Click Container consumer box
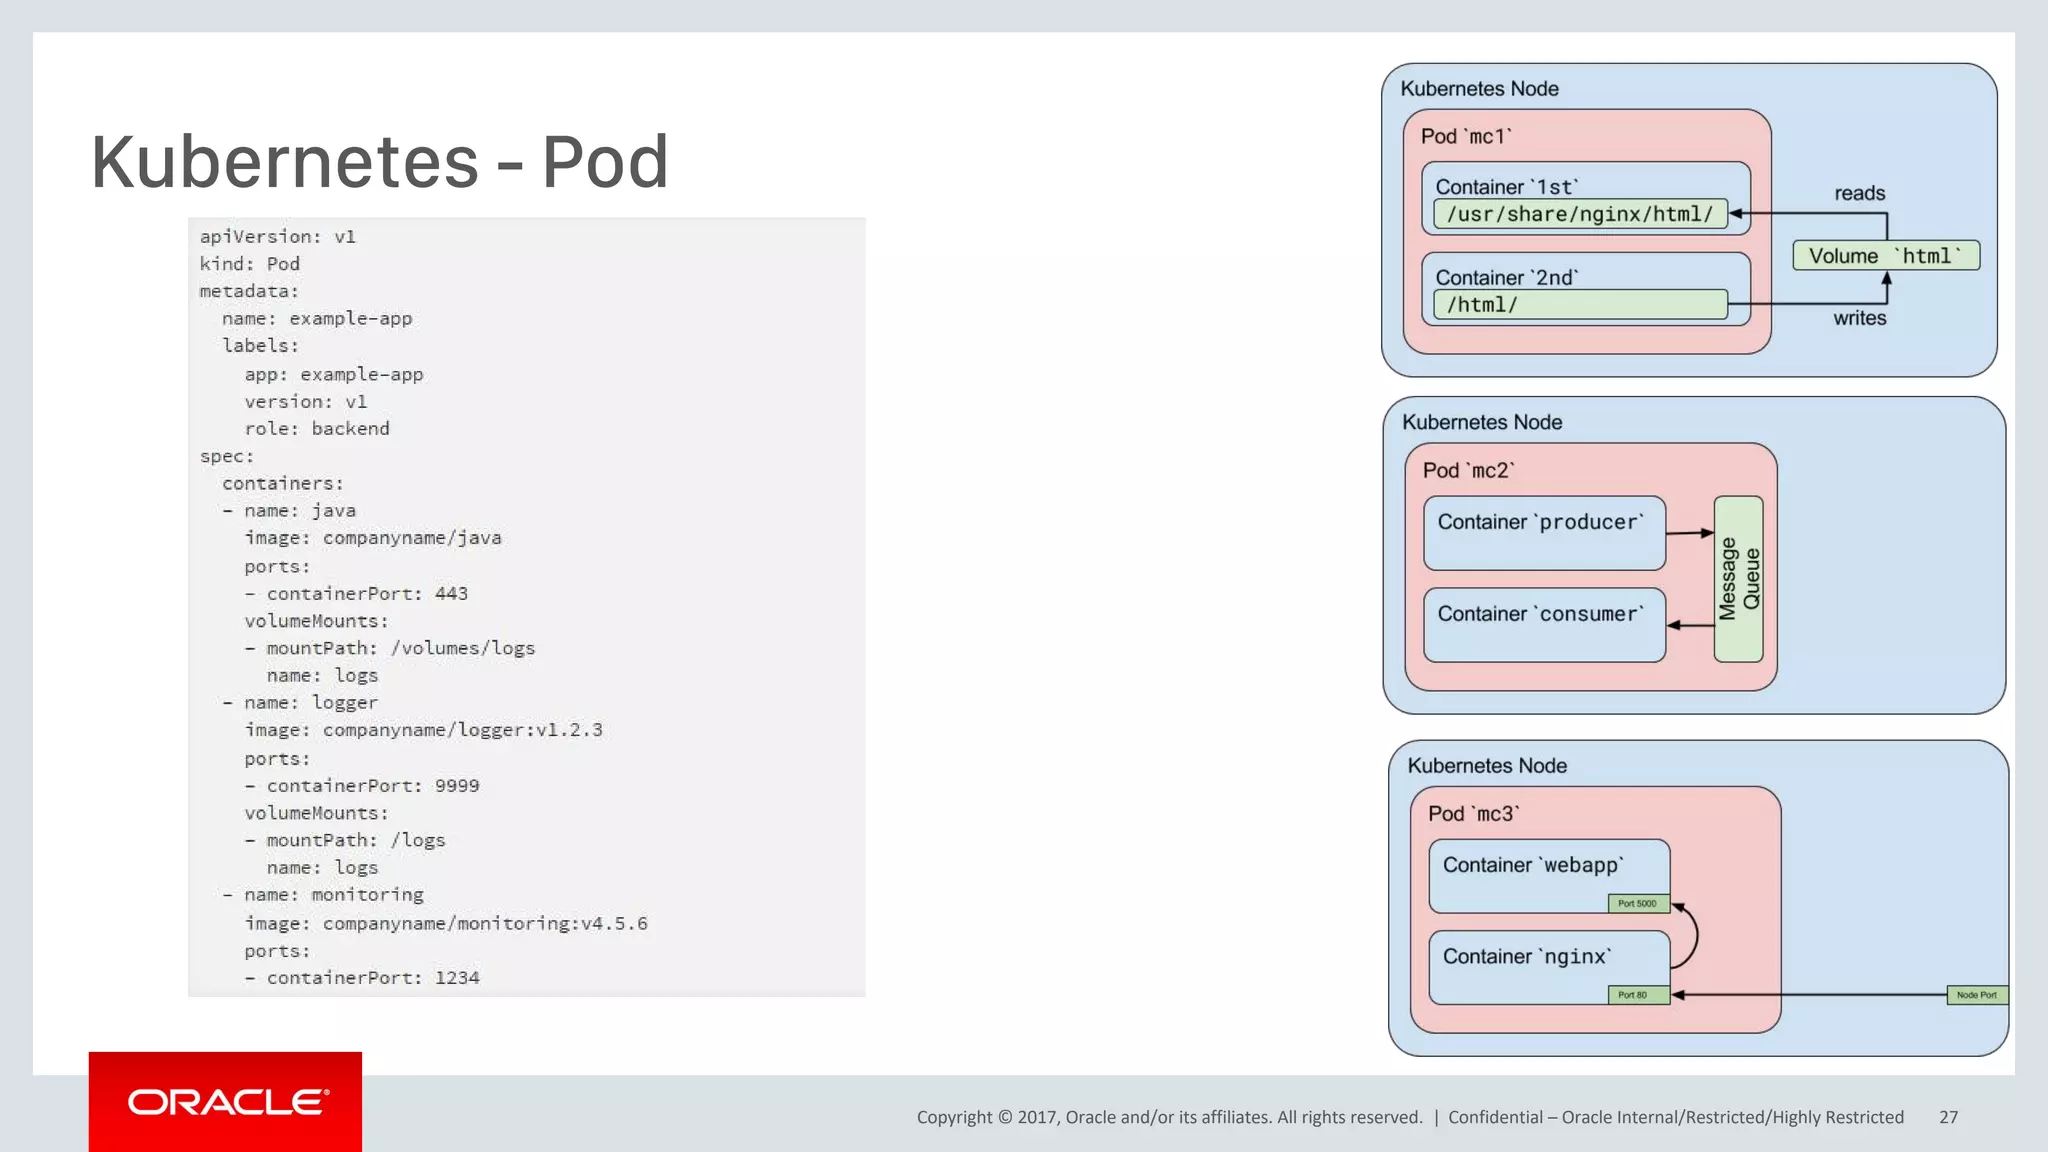 point(1543,624)
